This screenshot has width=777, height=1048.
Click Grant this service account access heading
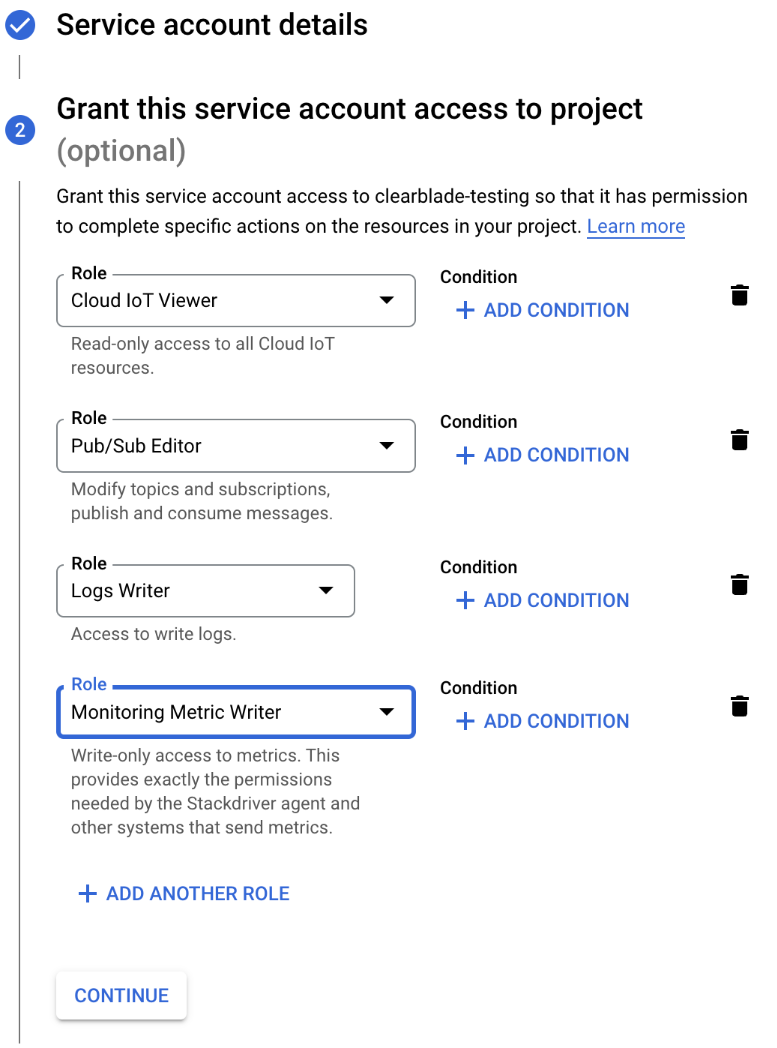(349, 109)
